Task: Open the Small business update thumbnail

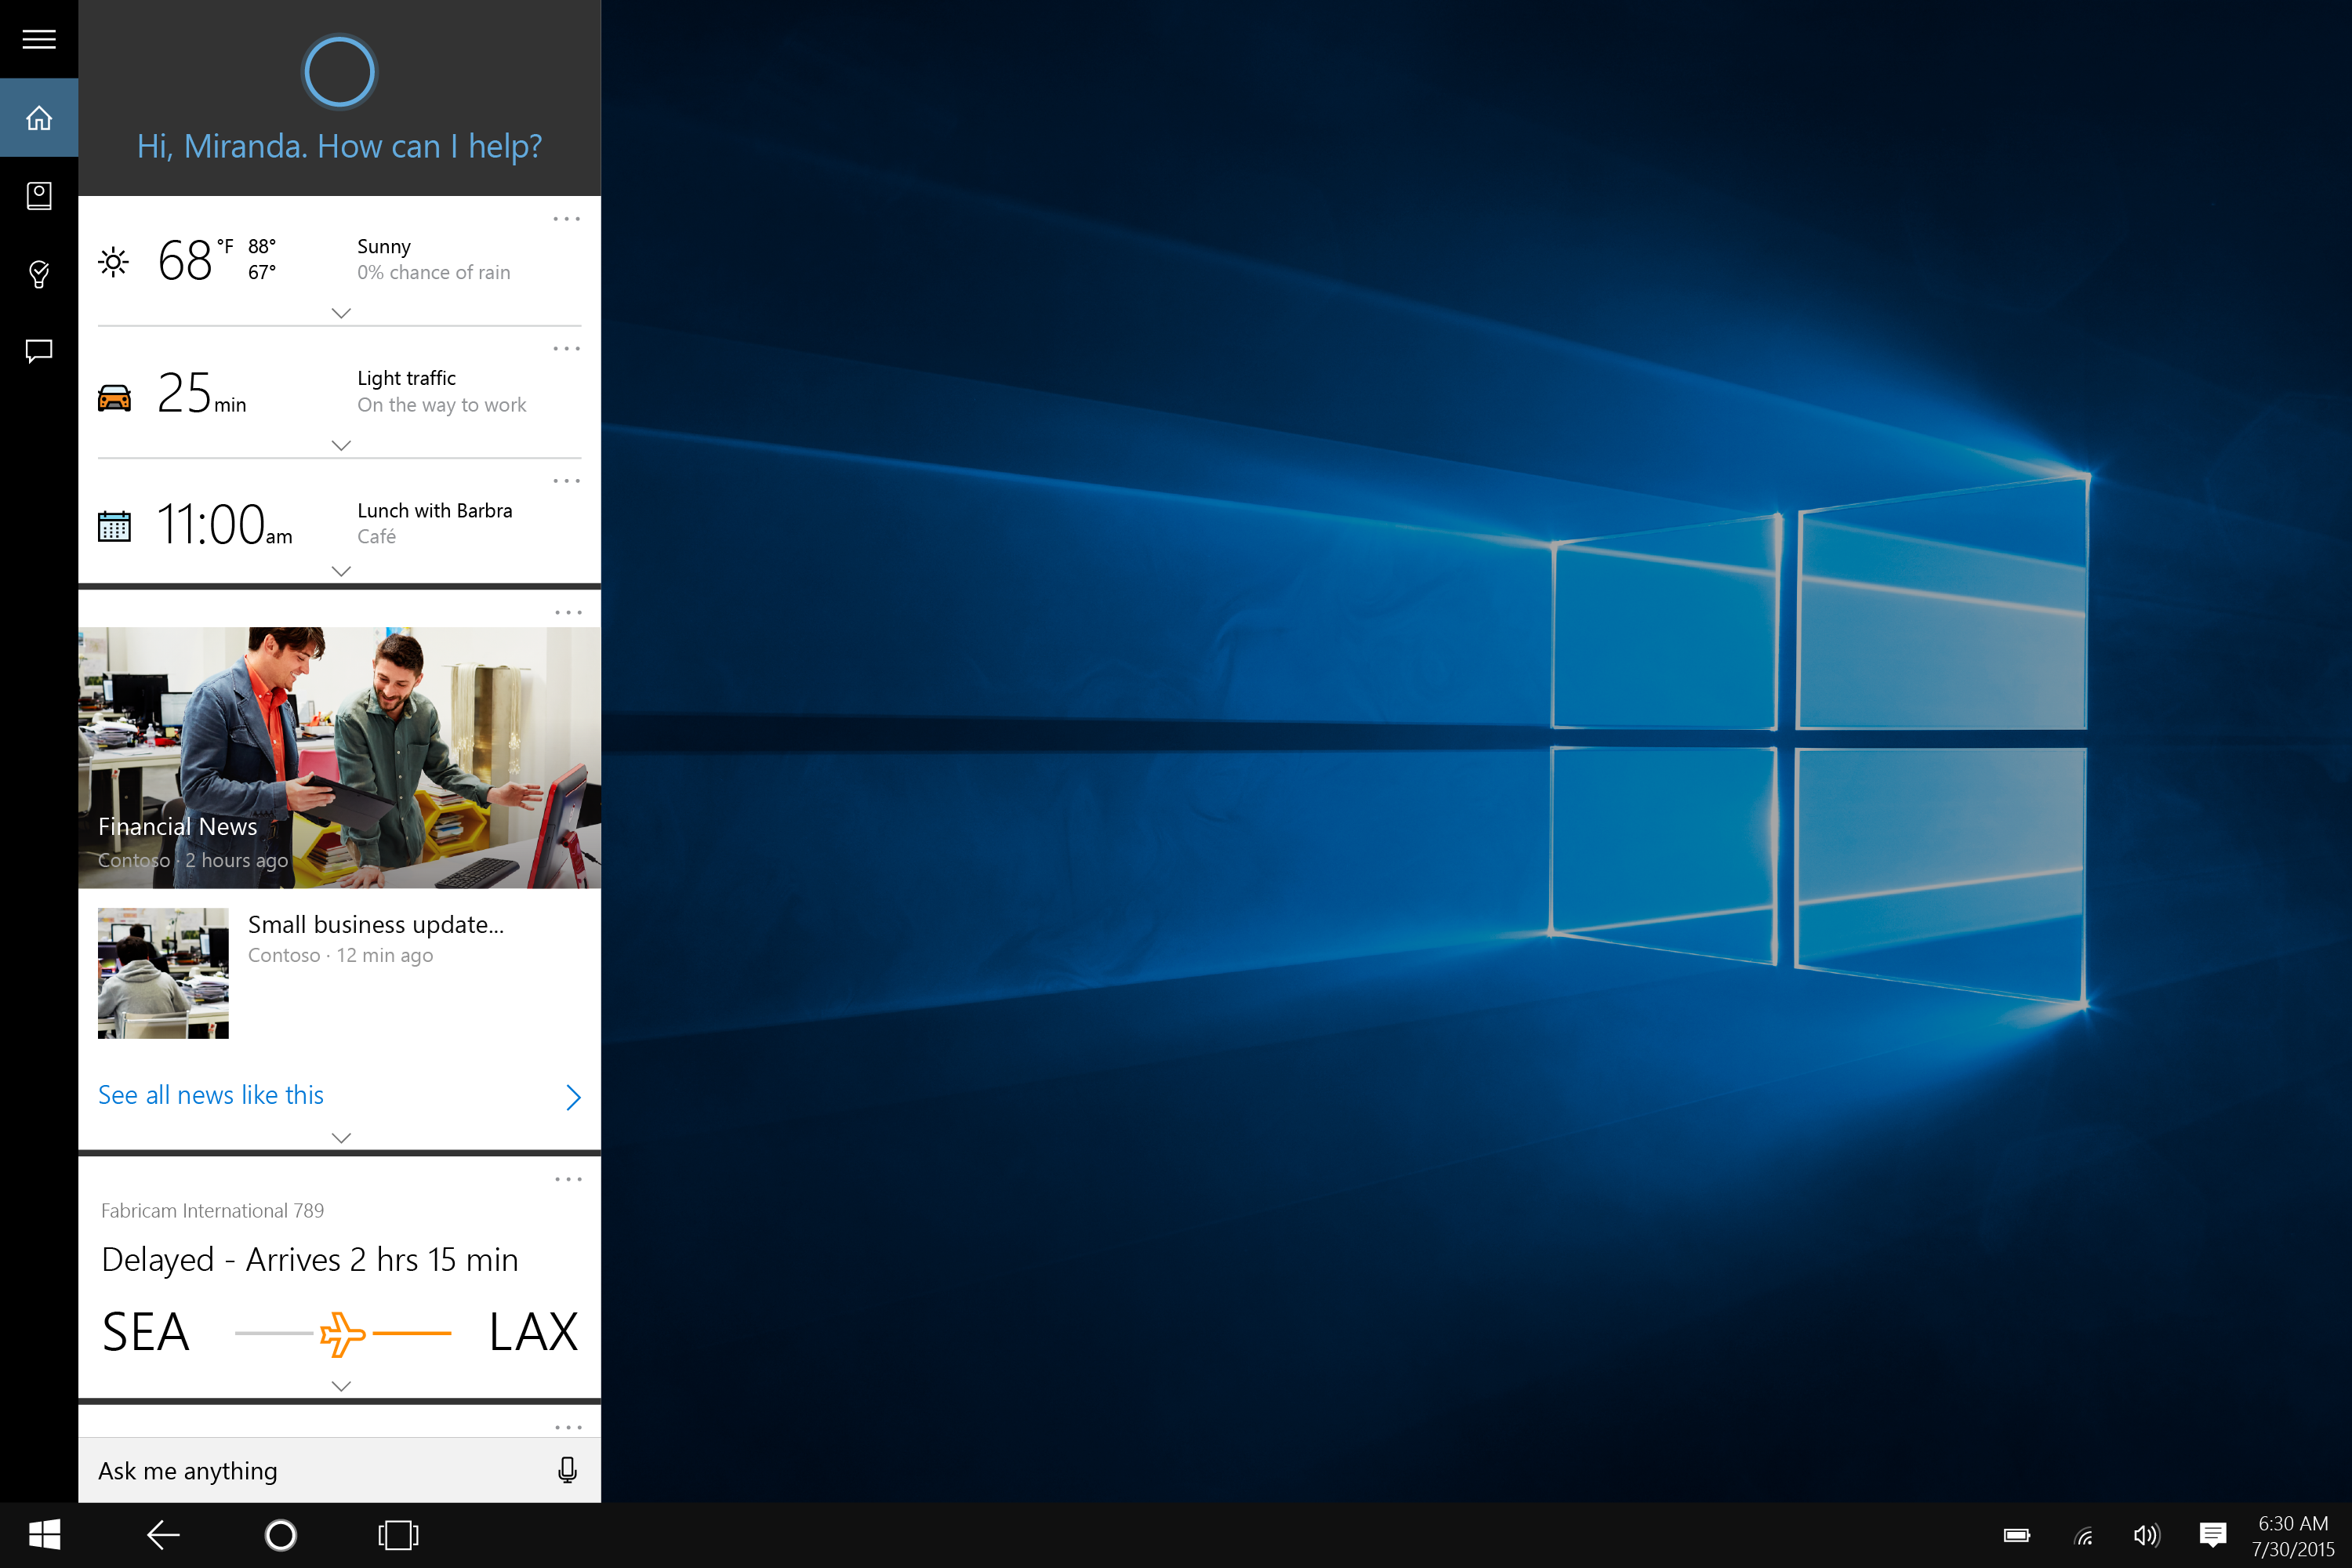Action: 162,972
